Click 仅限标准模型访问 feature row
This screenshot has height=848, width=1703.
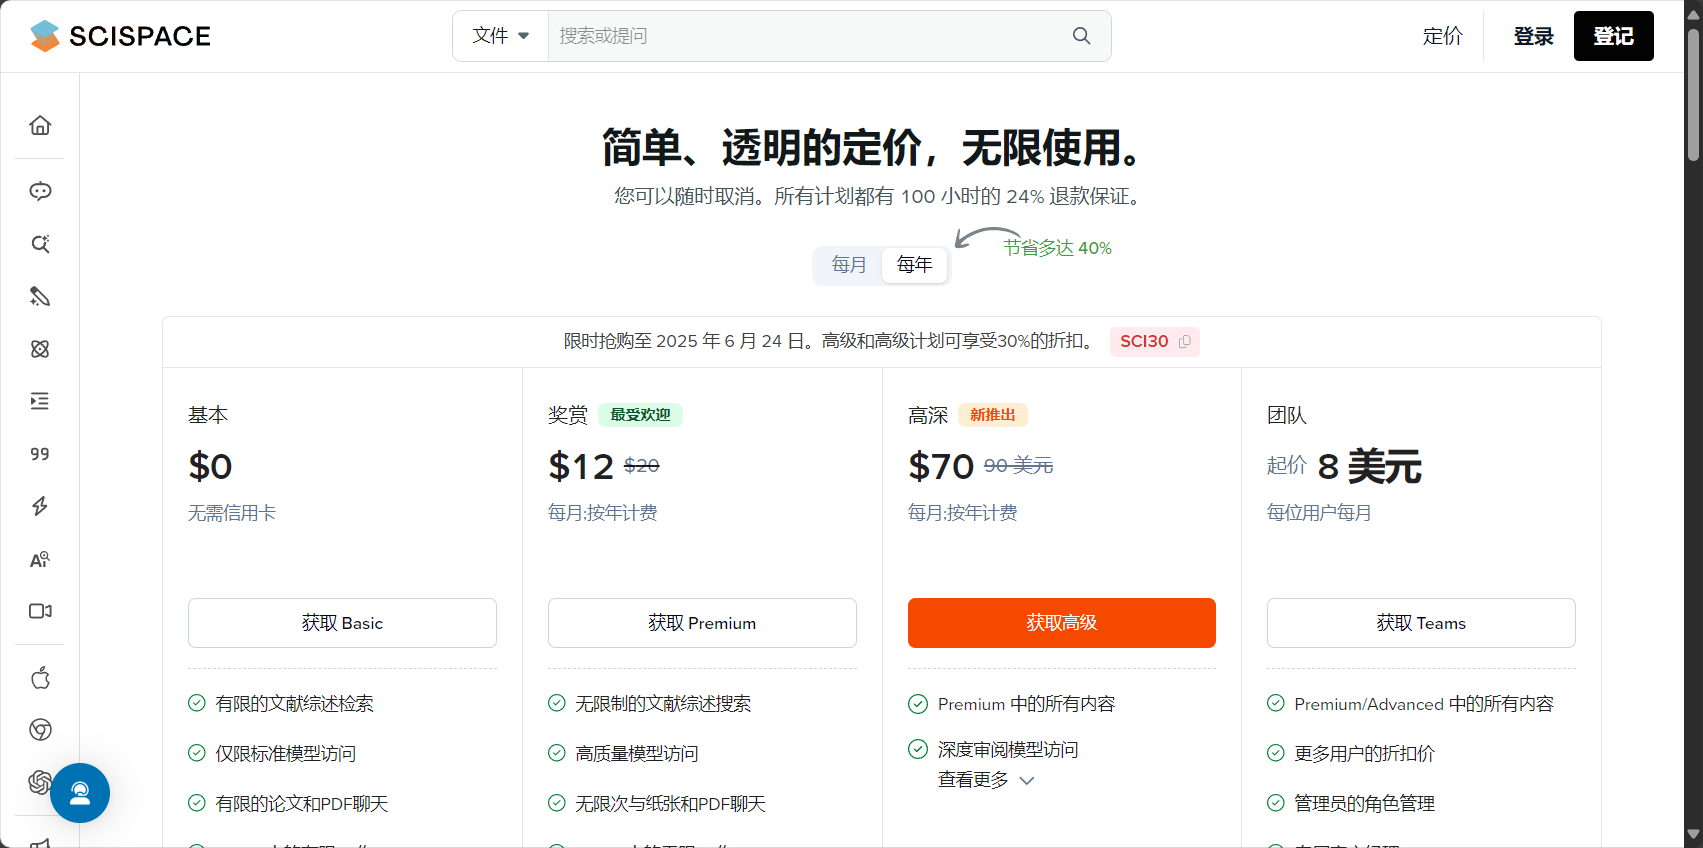[272, 754]
